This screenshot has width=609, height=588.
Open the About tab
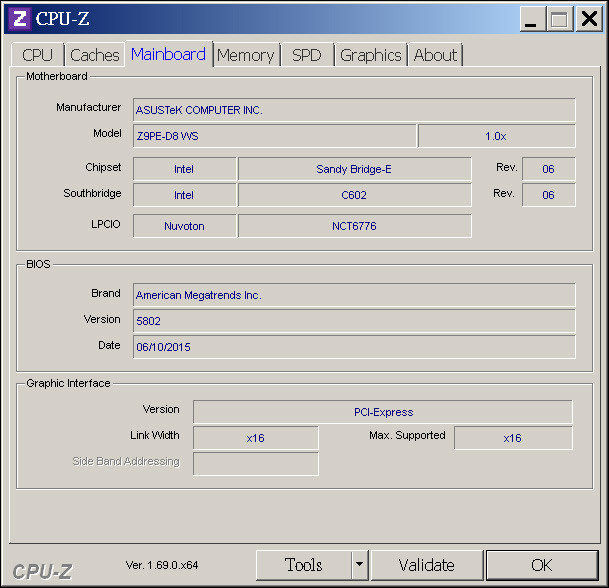coord(435,55)
